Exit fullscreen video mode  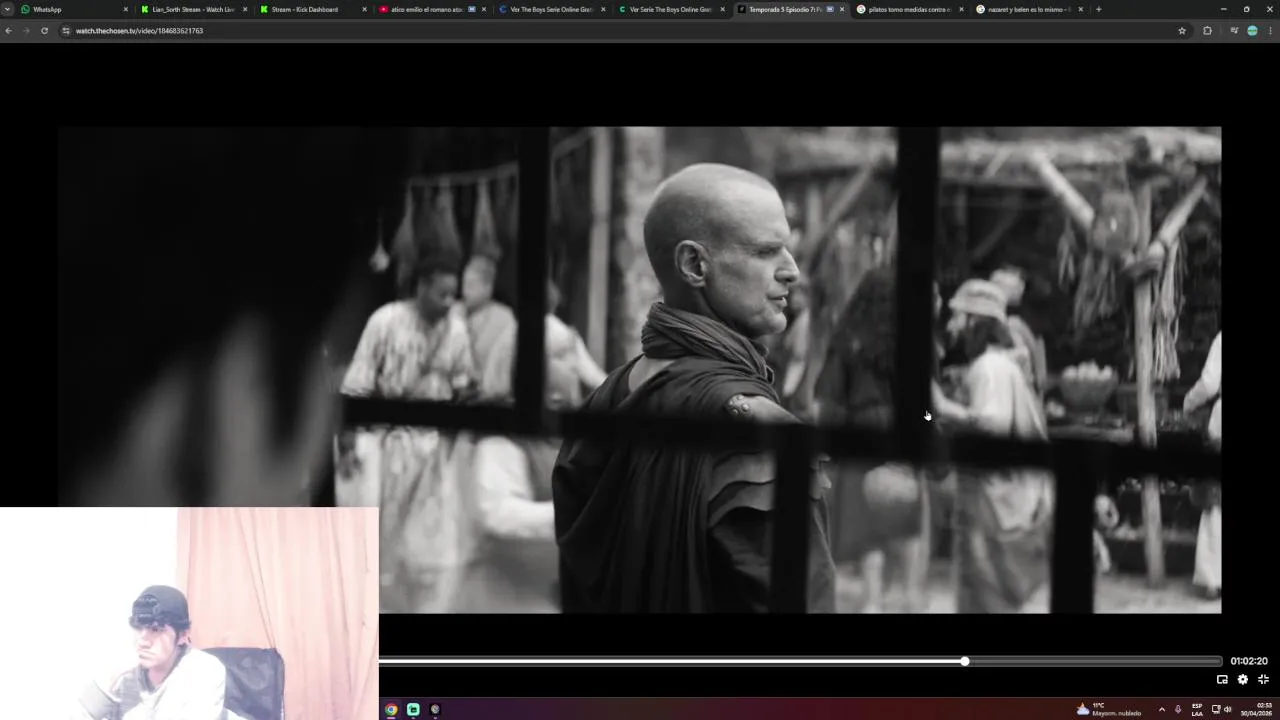(1263, 679)
